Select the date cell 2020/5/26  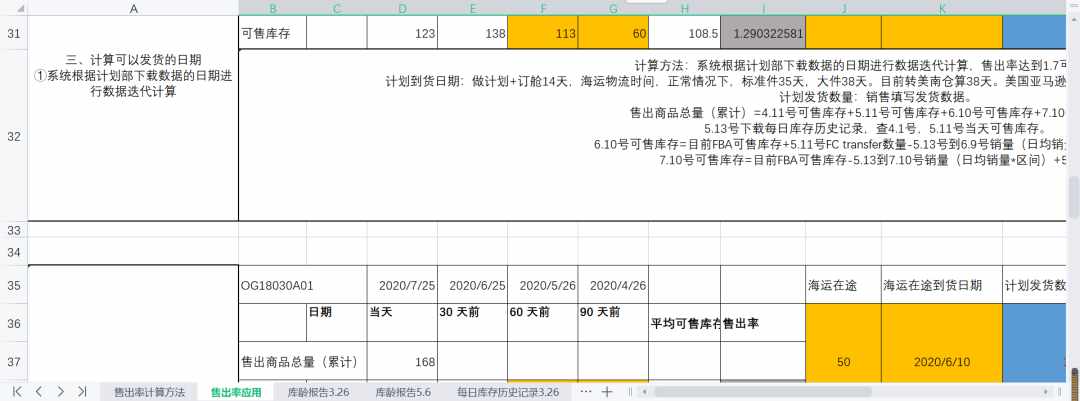(543, 285)
